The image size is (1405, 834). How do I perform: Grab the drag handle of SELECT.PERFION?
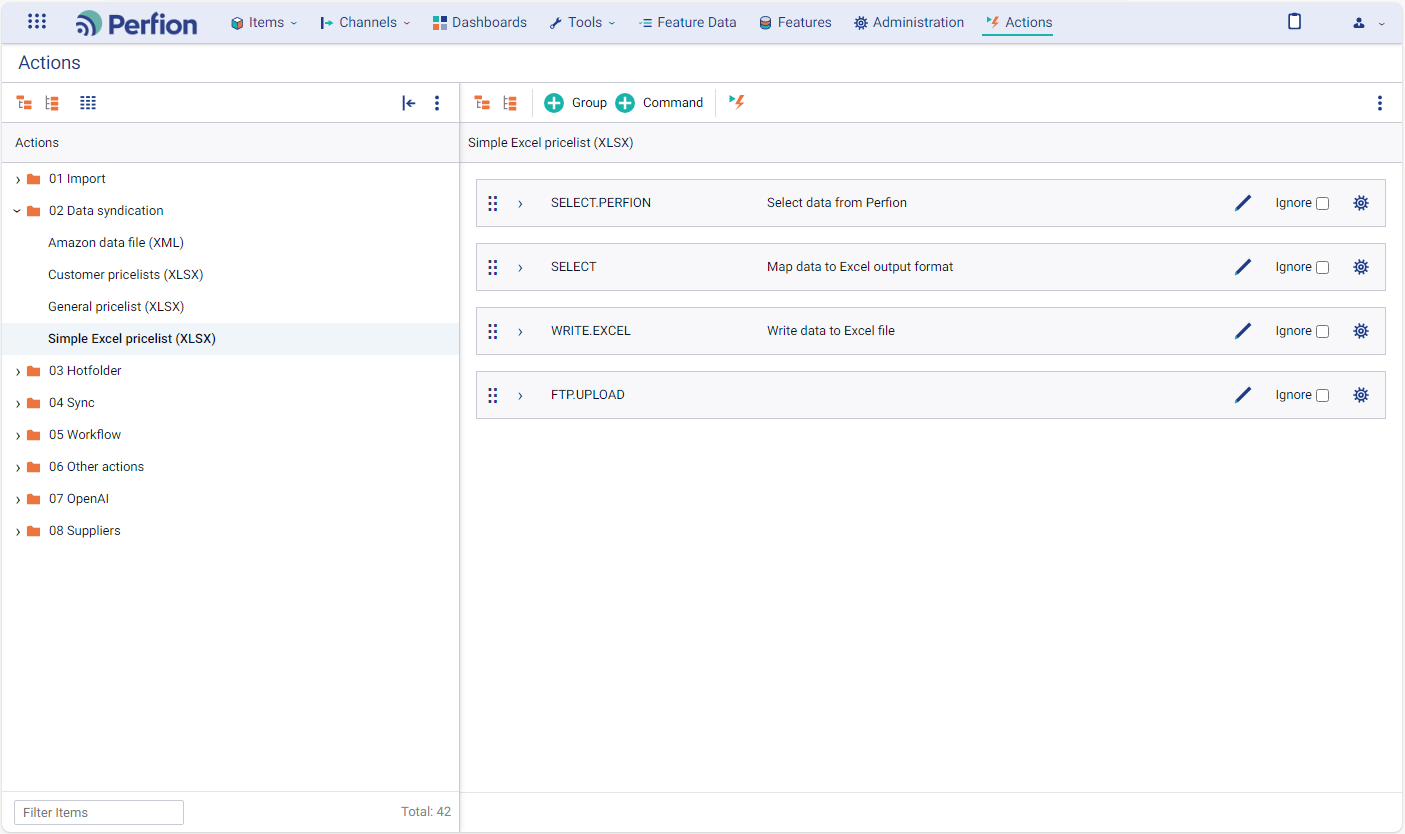tap(493, 203)
